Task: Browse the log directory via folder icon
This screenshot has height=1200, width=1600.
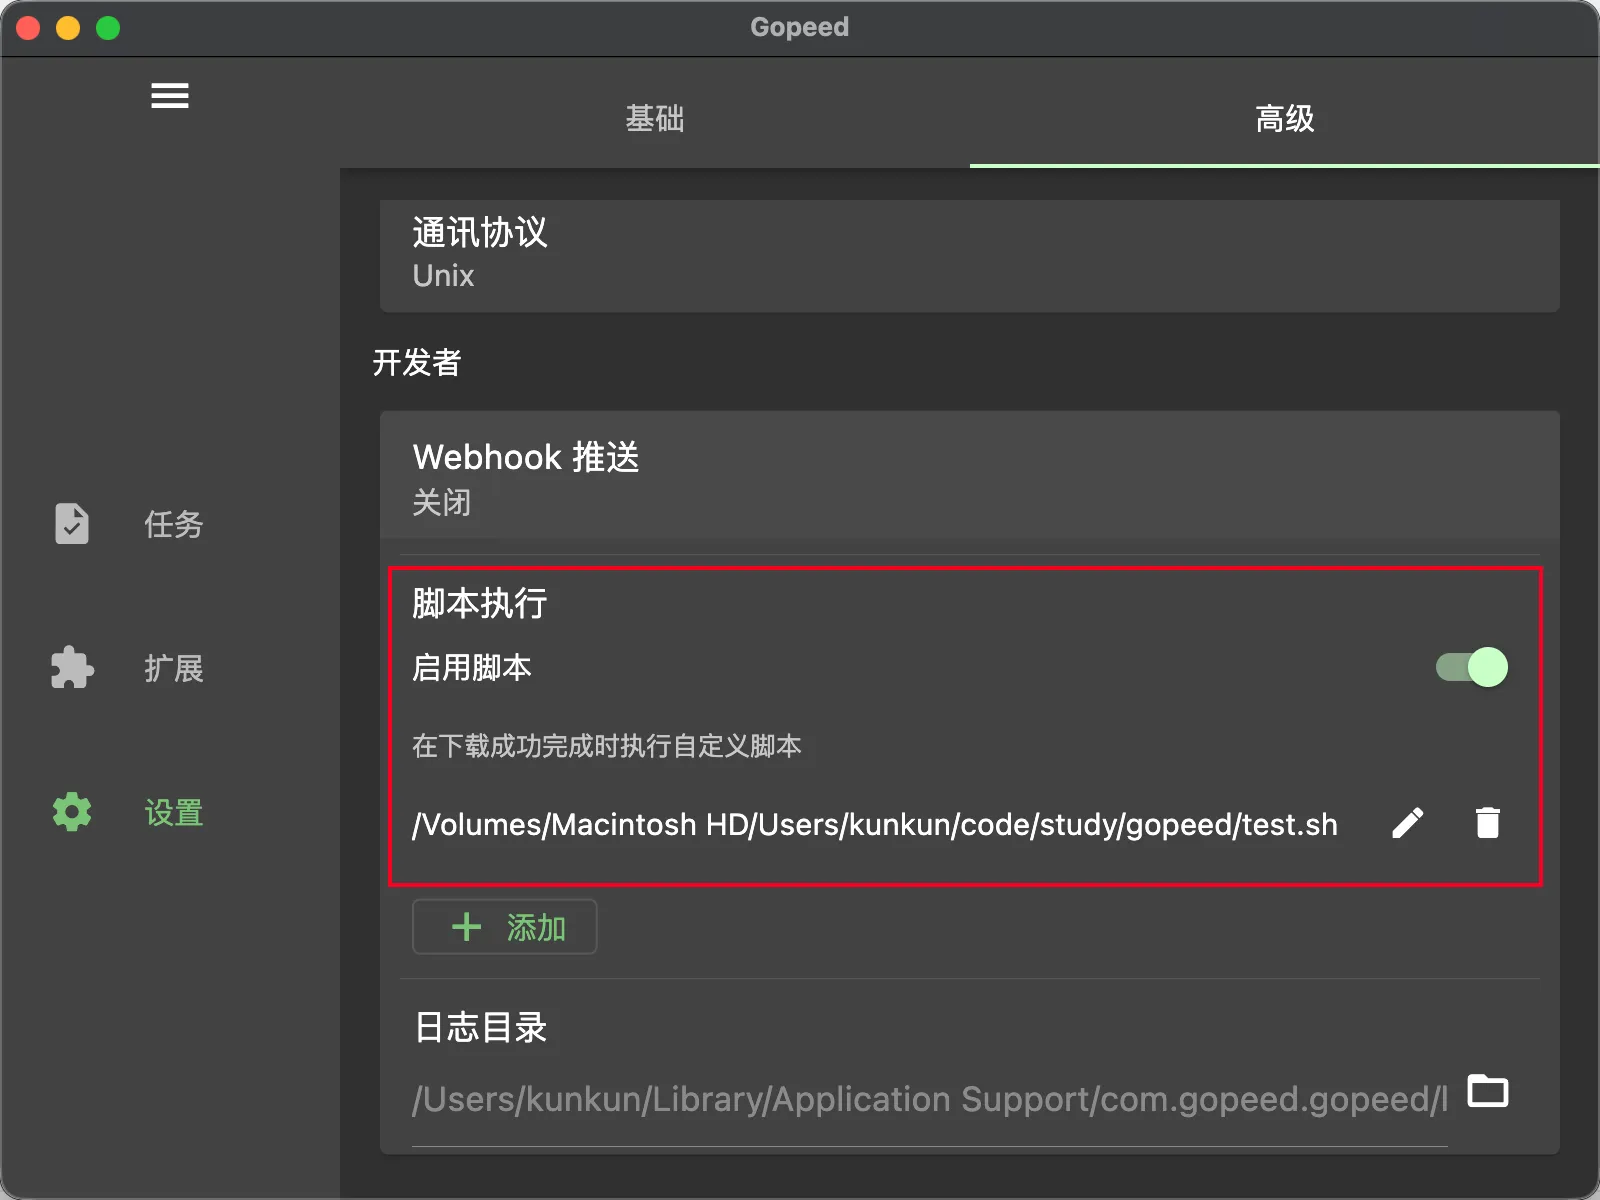Action: pos(1488,1091)
